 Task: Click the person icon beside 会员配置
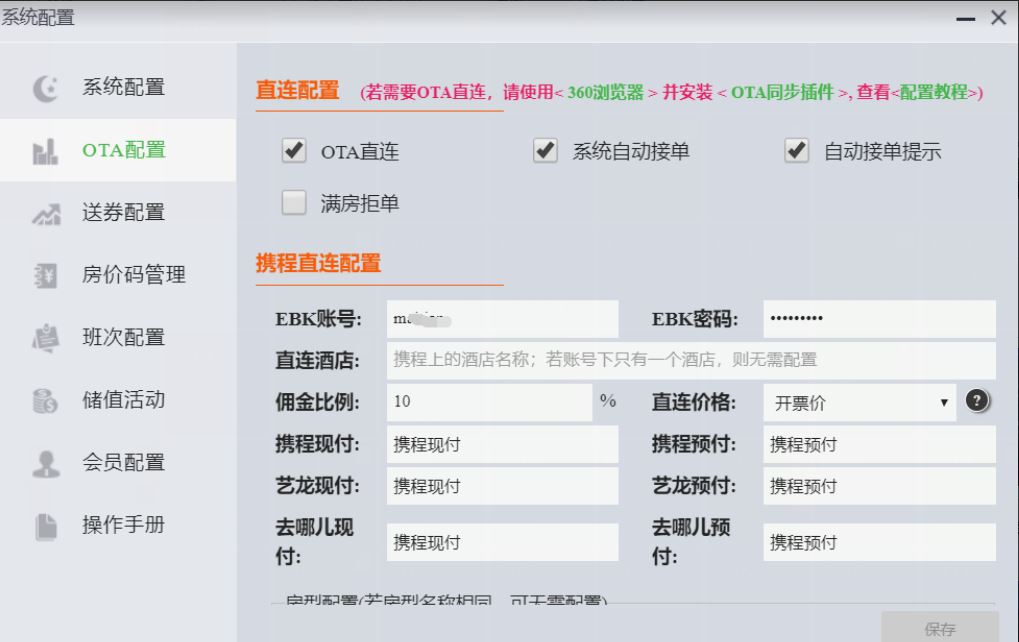pos(40,463)
